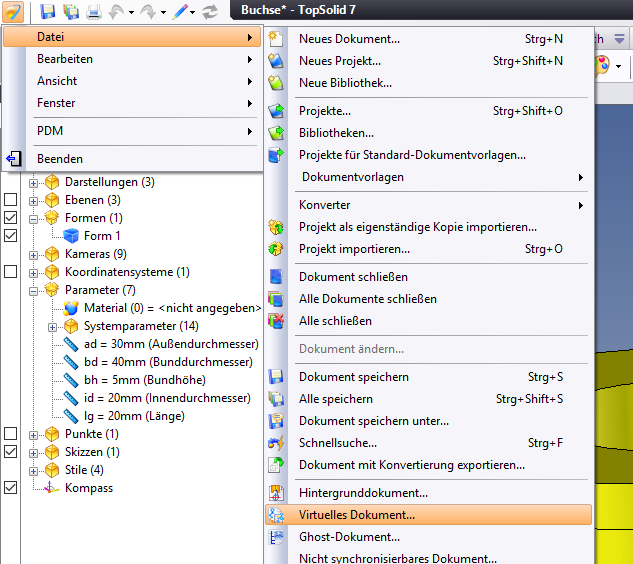The image size is (633, 564).
Task: Select Projekt importieren... entry
Action: pyautogui.click(x=429, y=249)
